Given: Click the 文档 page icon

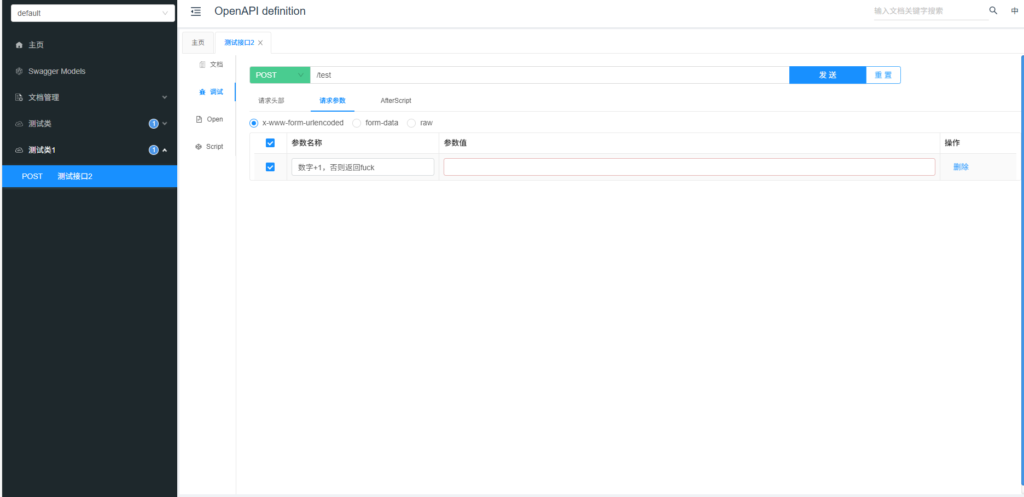Looking at the screenshot, I should [202, 64].
